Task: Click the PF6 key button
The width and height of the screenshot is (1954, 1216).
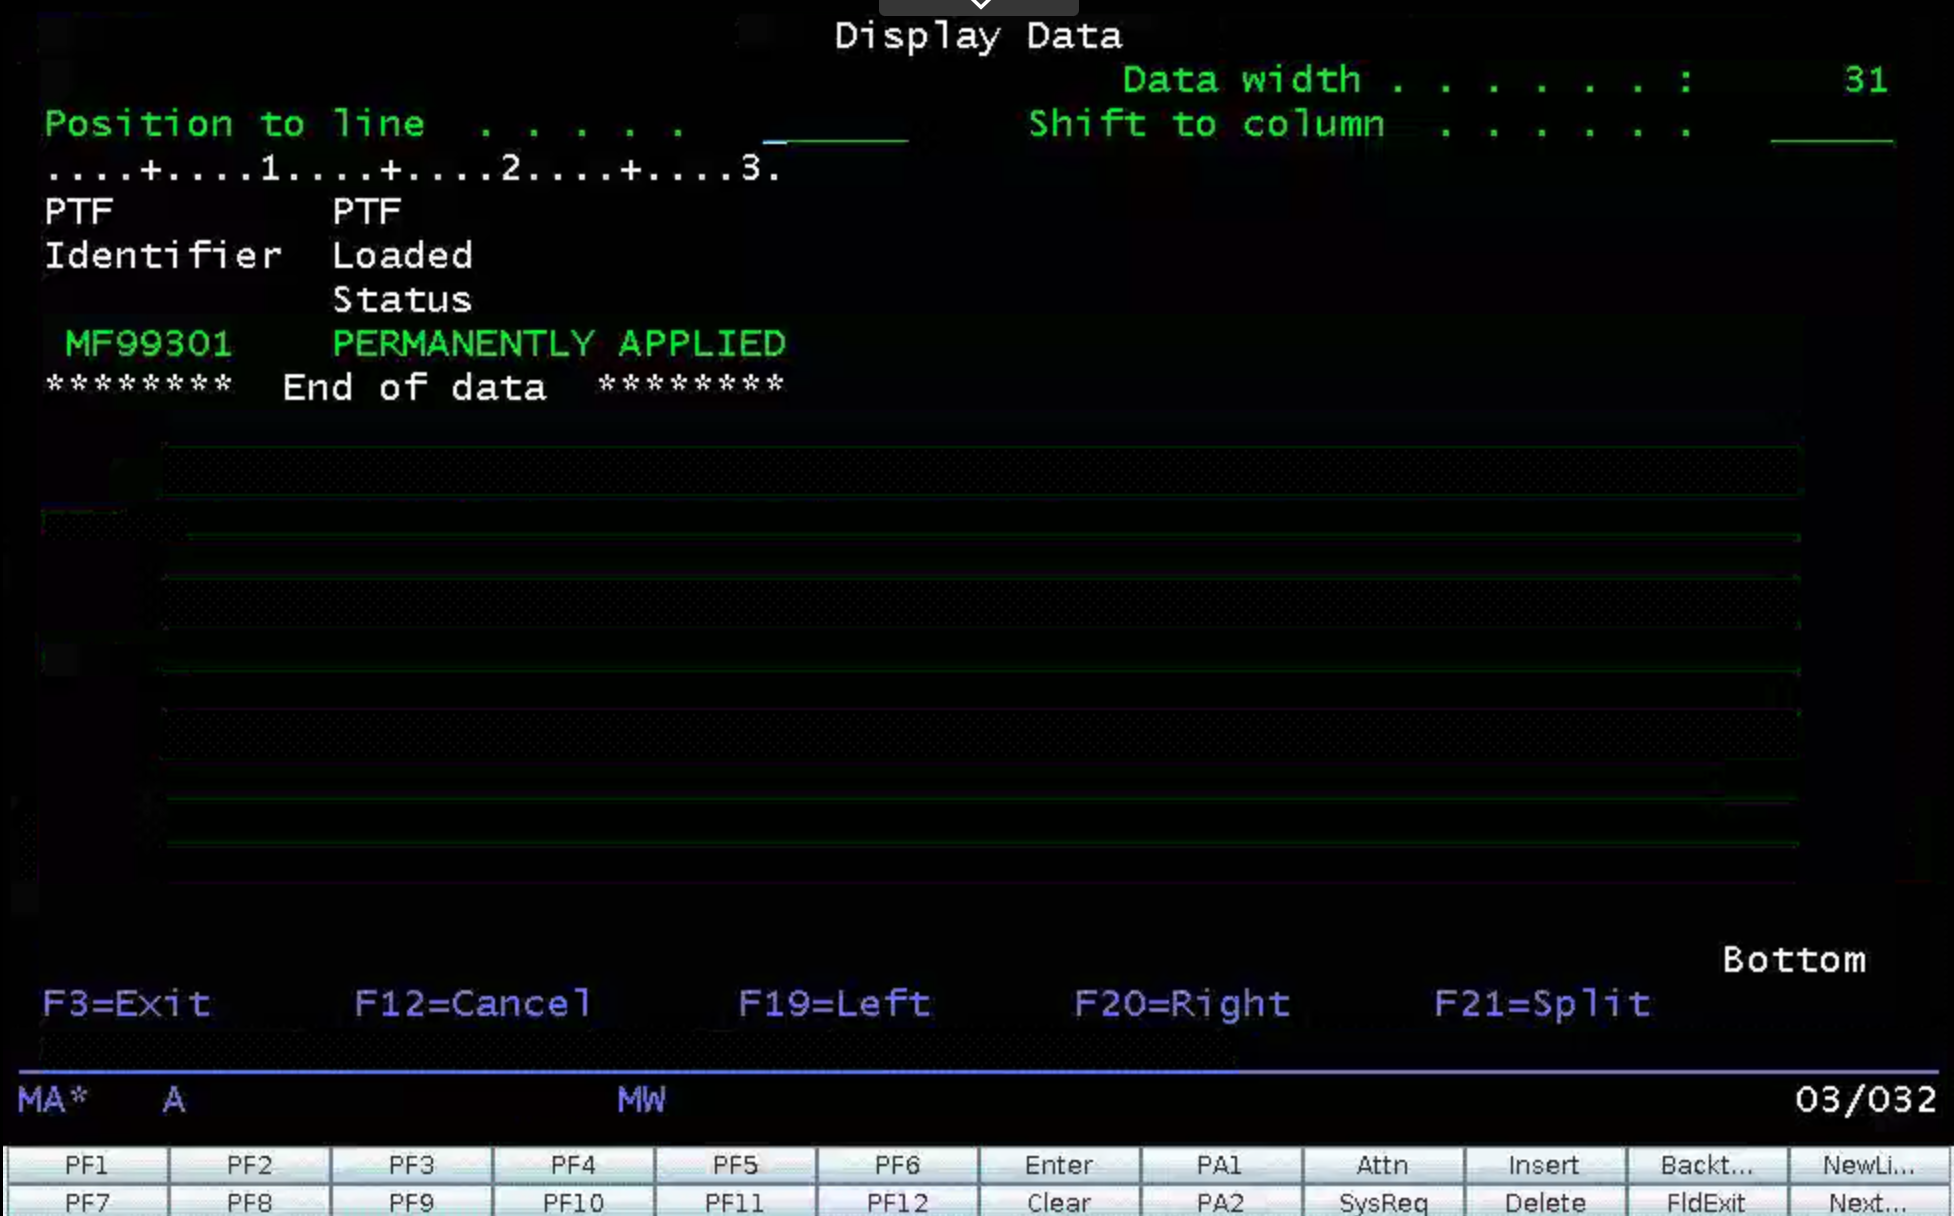Action: pyautogui.click(x=897, y=1165)
